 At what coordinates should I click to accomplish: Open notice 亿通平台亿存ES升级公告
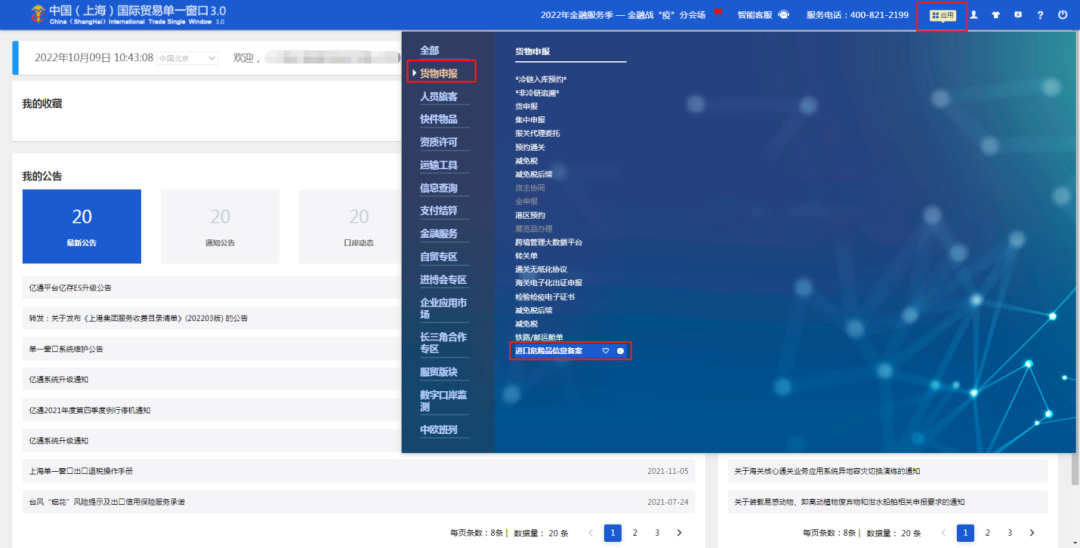point(70,288)
